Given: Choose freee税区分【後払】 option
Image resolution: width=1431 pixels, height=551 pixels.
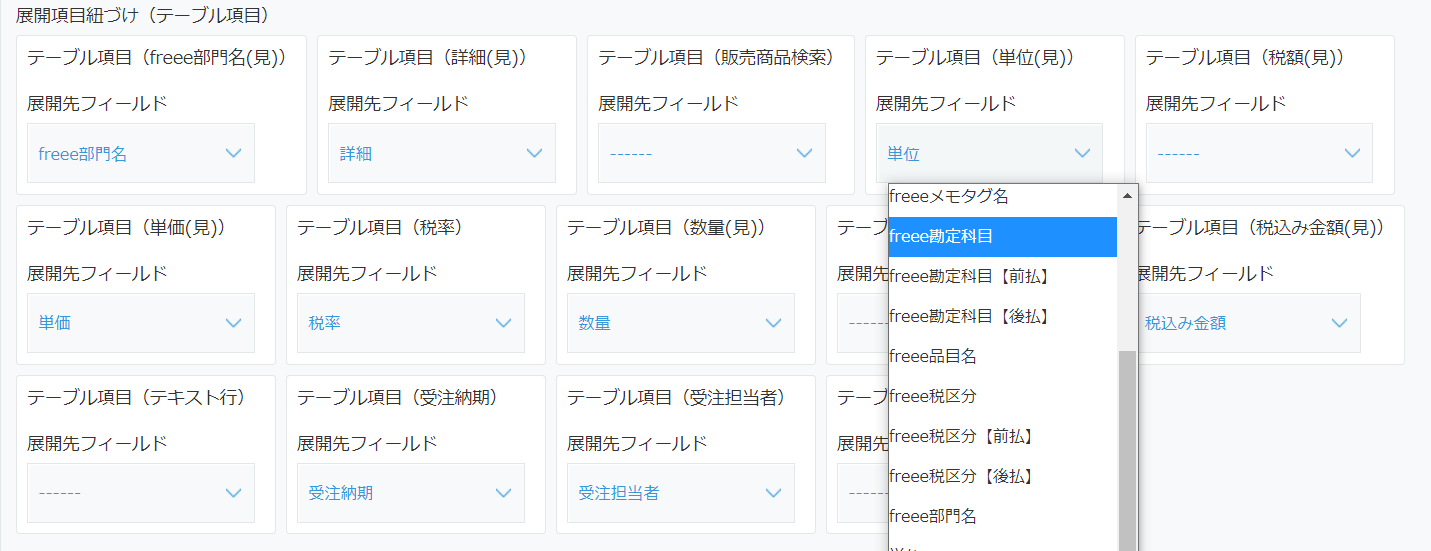Looking at the screenshot, I should pos(1002,476).
